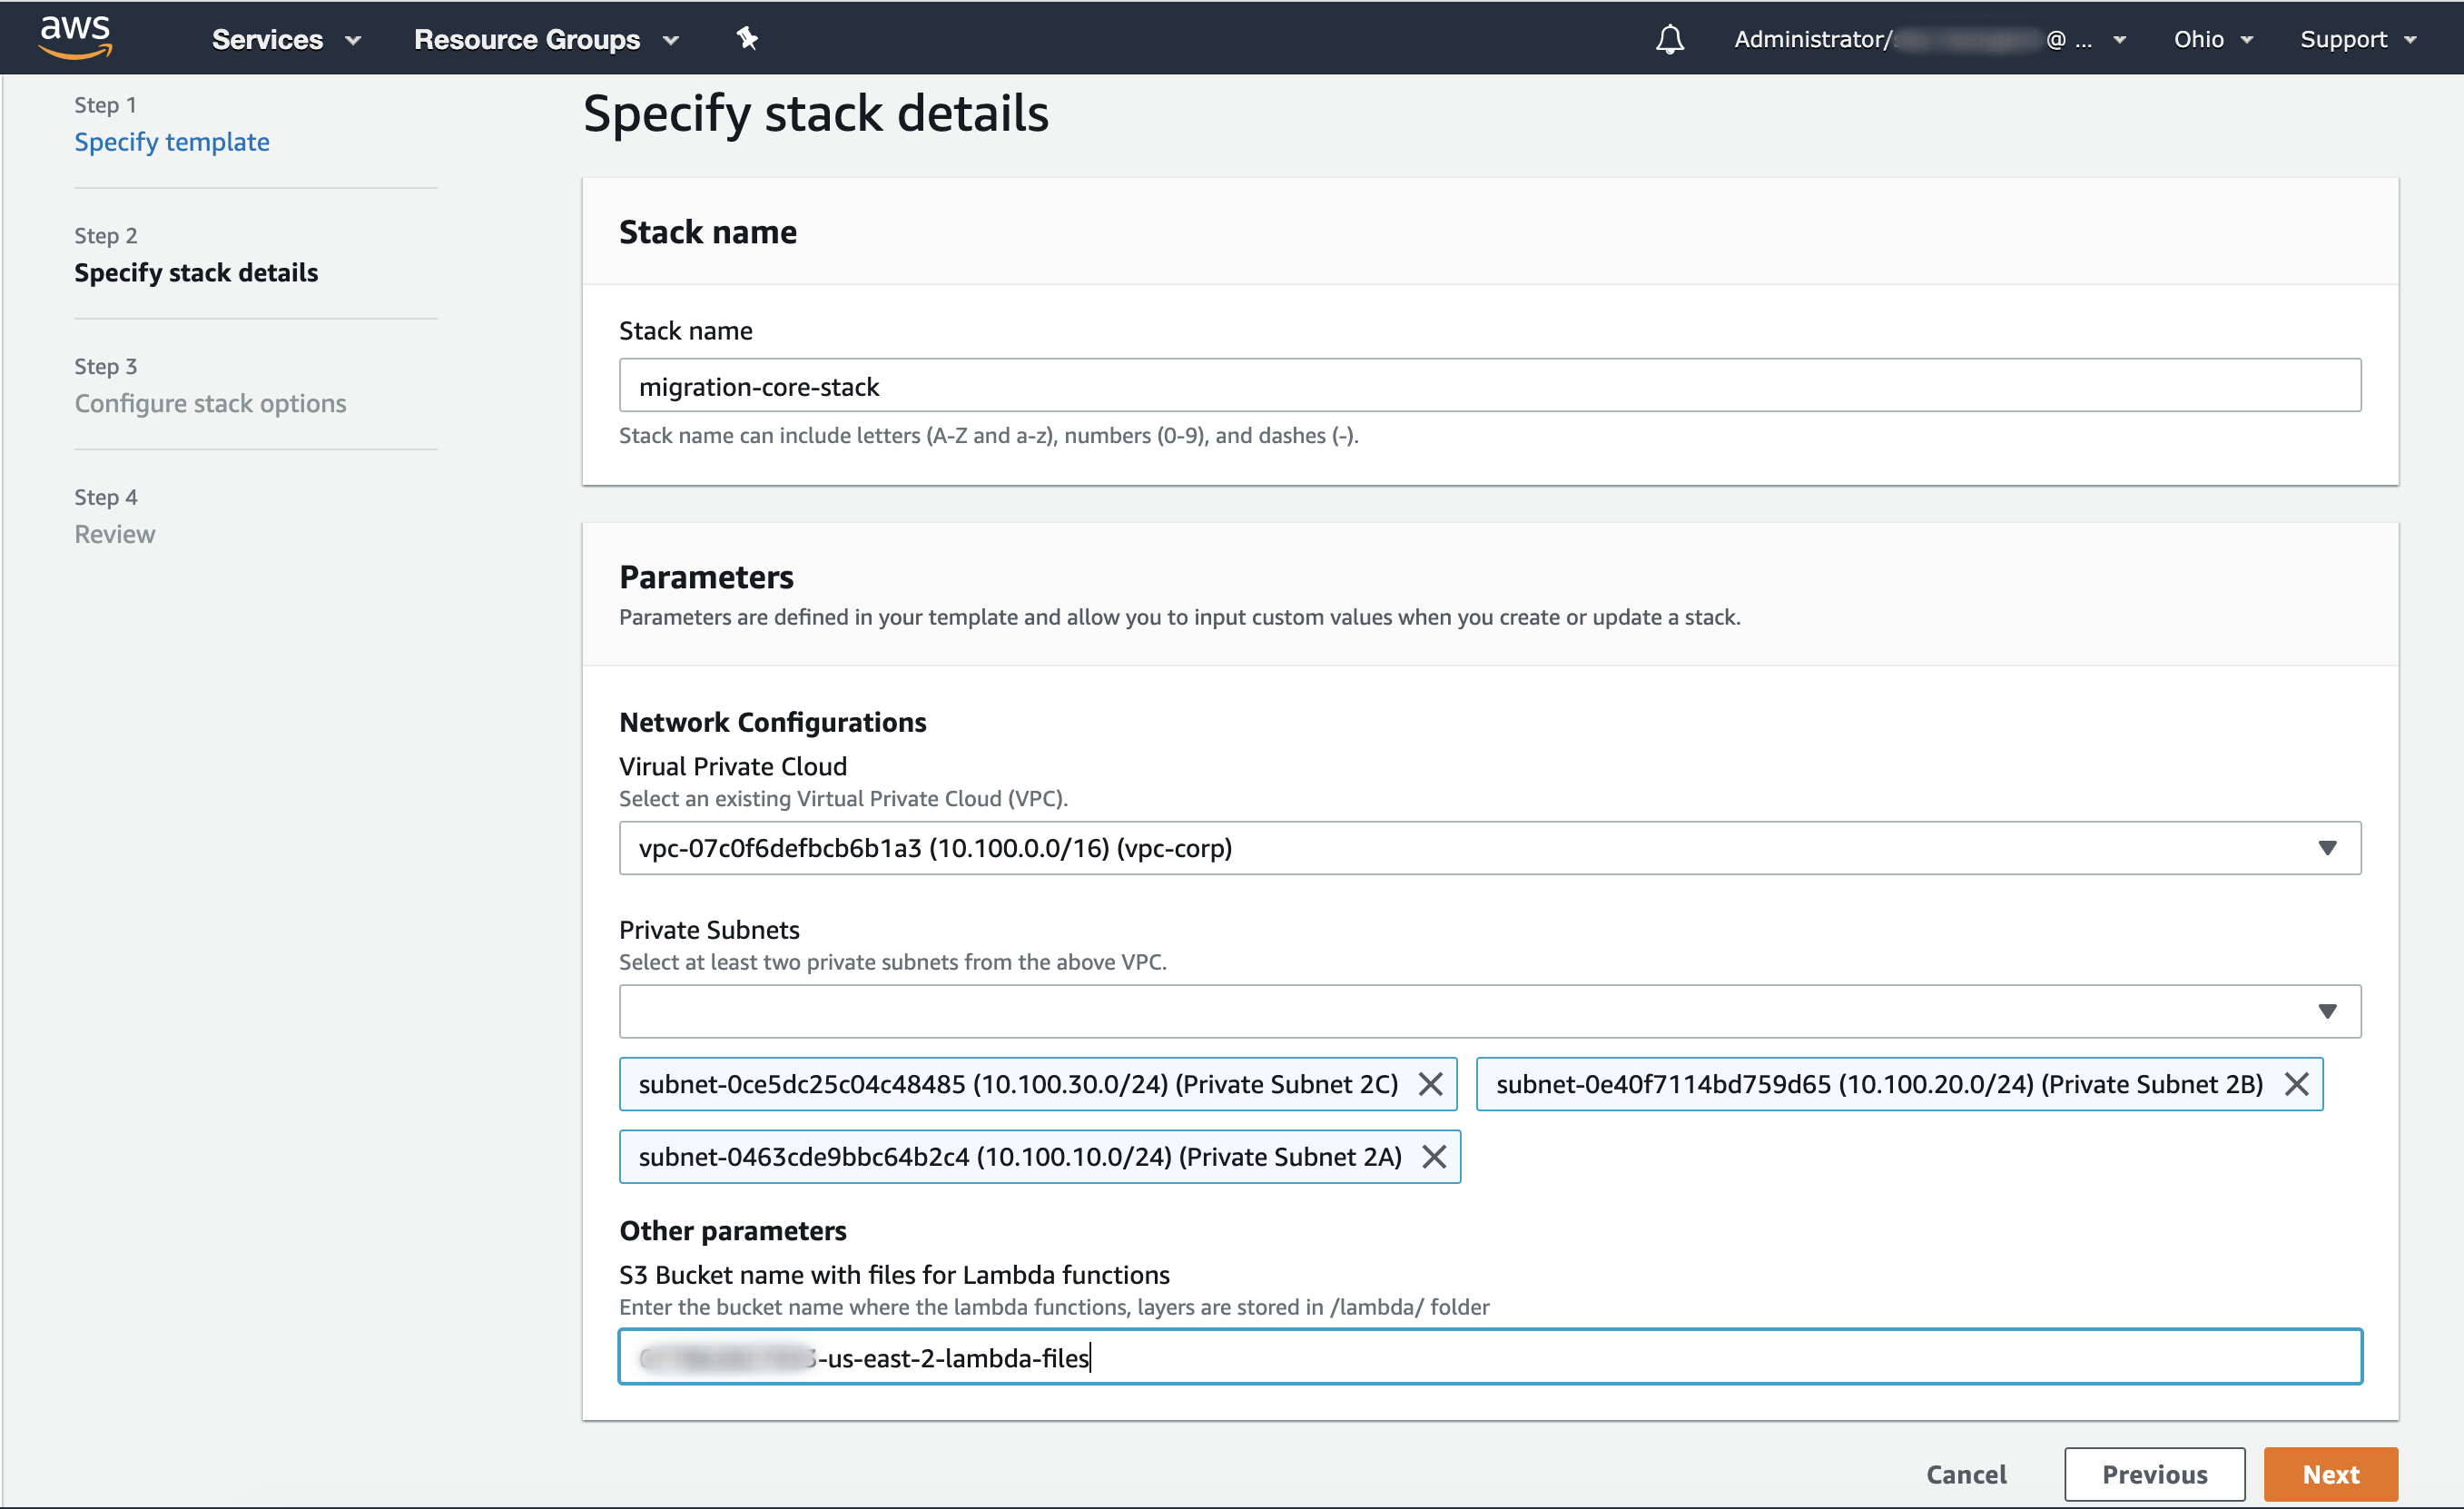The width and height of the screenshot is (2464, 1509).
Task: Click Step 1 Specify template link
Action: [x=172, y=141]
